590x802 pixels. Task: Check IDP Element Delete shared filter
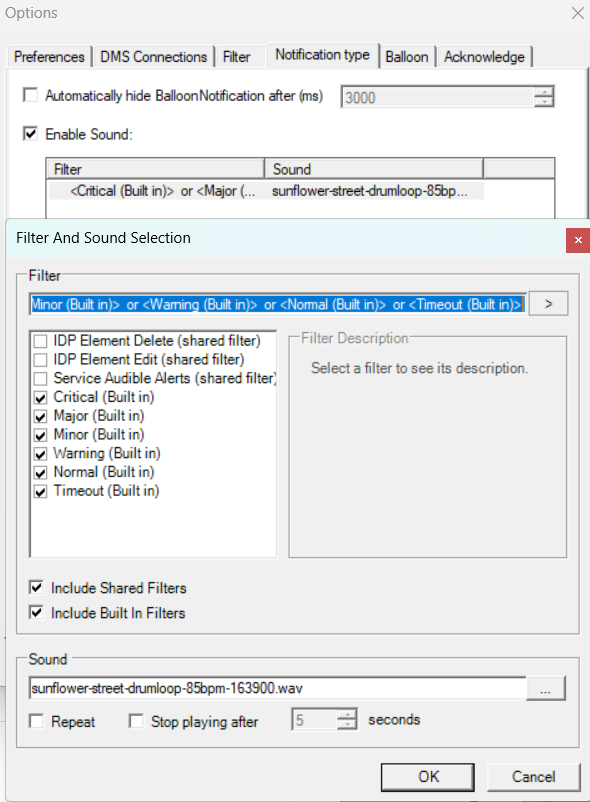(x=40, y=341)
